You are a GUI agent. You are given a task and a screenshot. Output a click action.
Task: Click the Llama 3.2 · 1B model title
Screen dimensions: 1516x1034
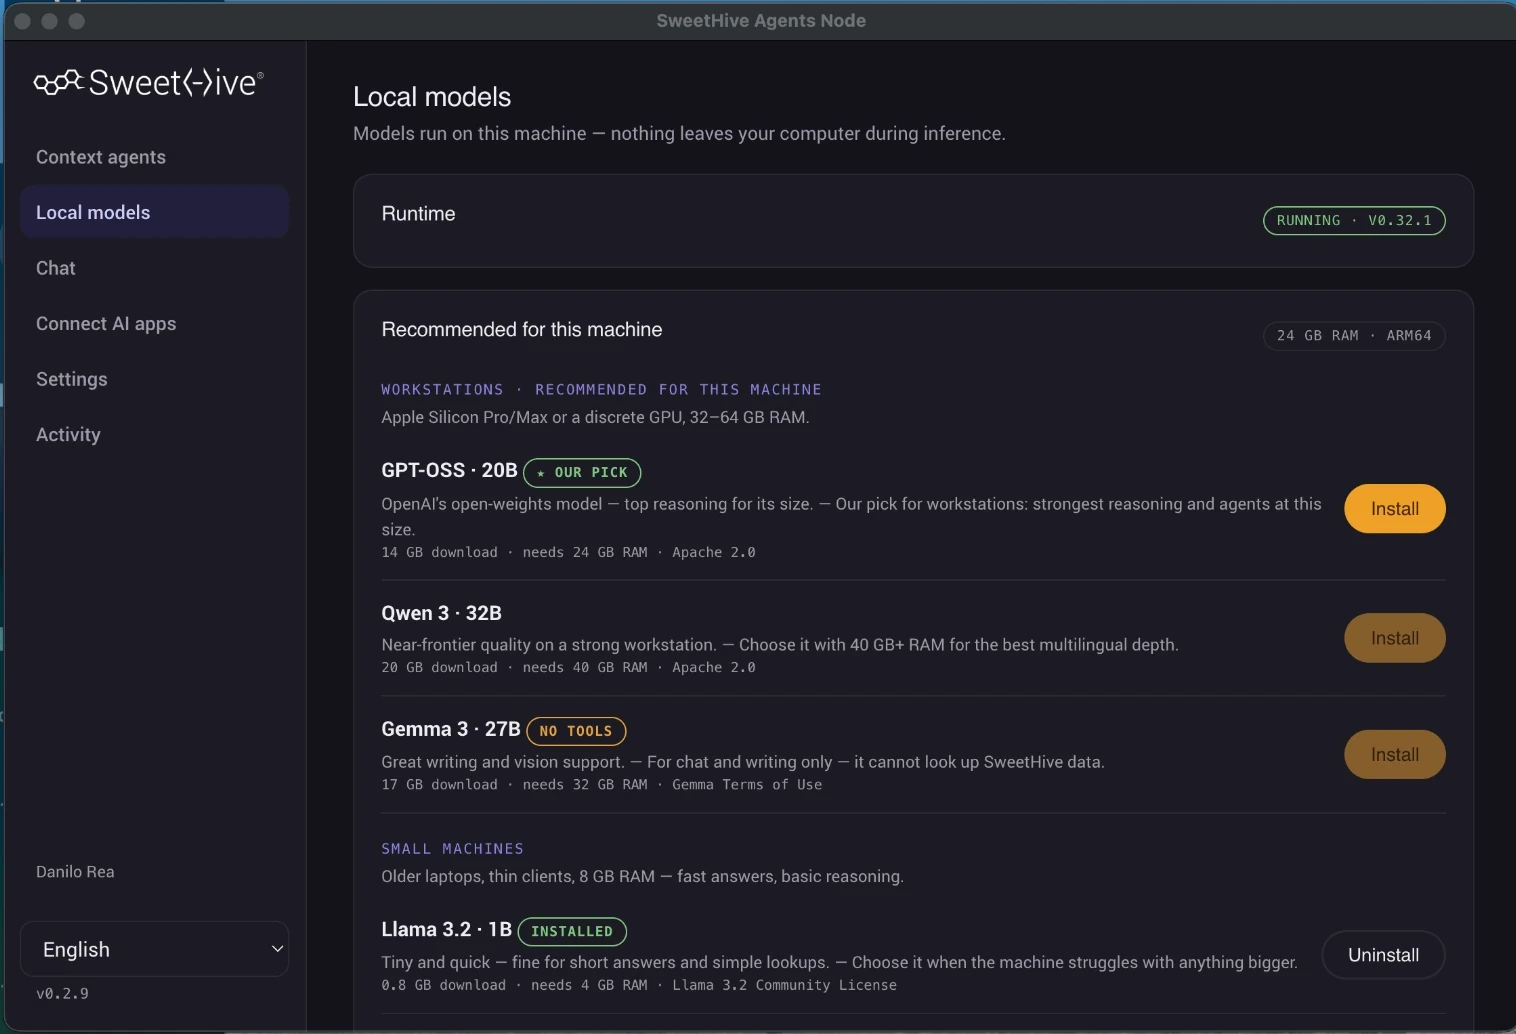[446, 929]
